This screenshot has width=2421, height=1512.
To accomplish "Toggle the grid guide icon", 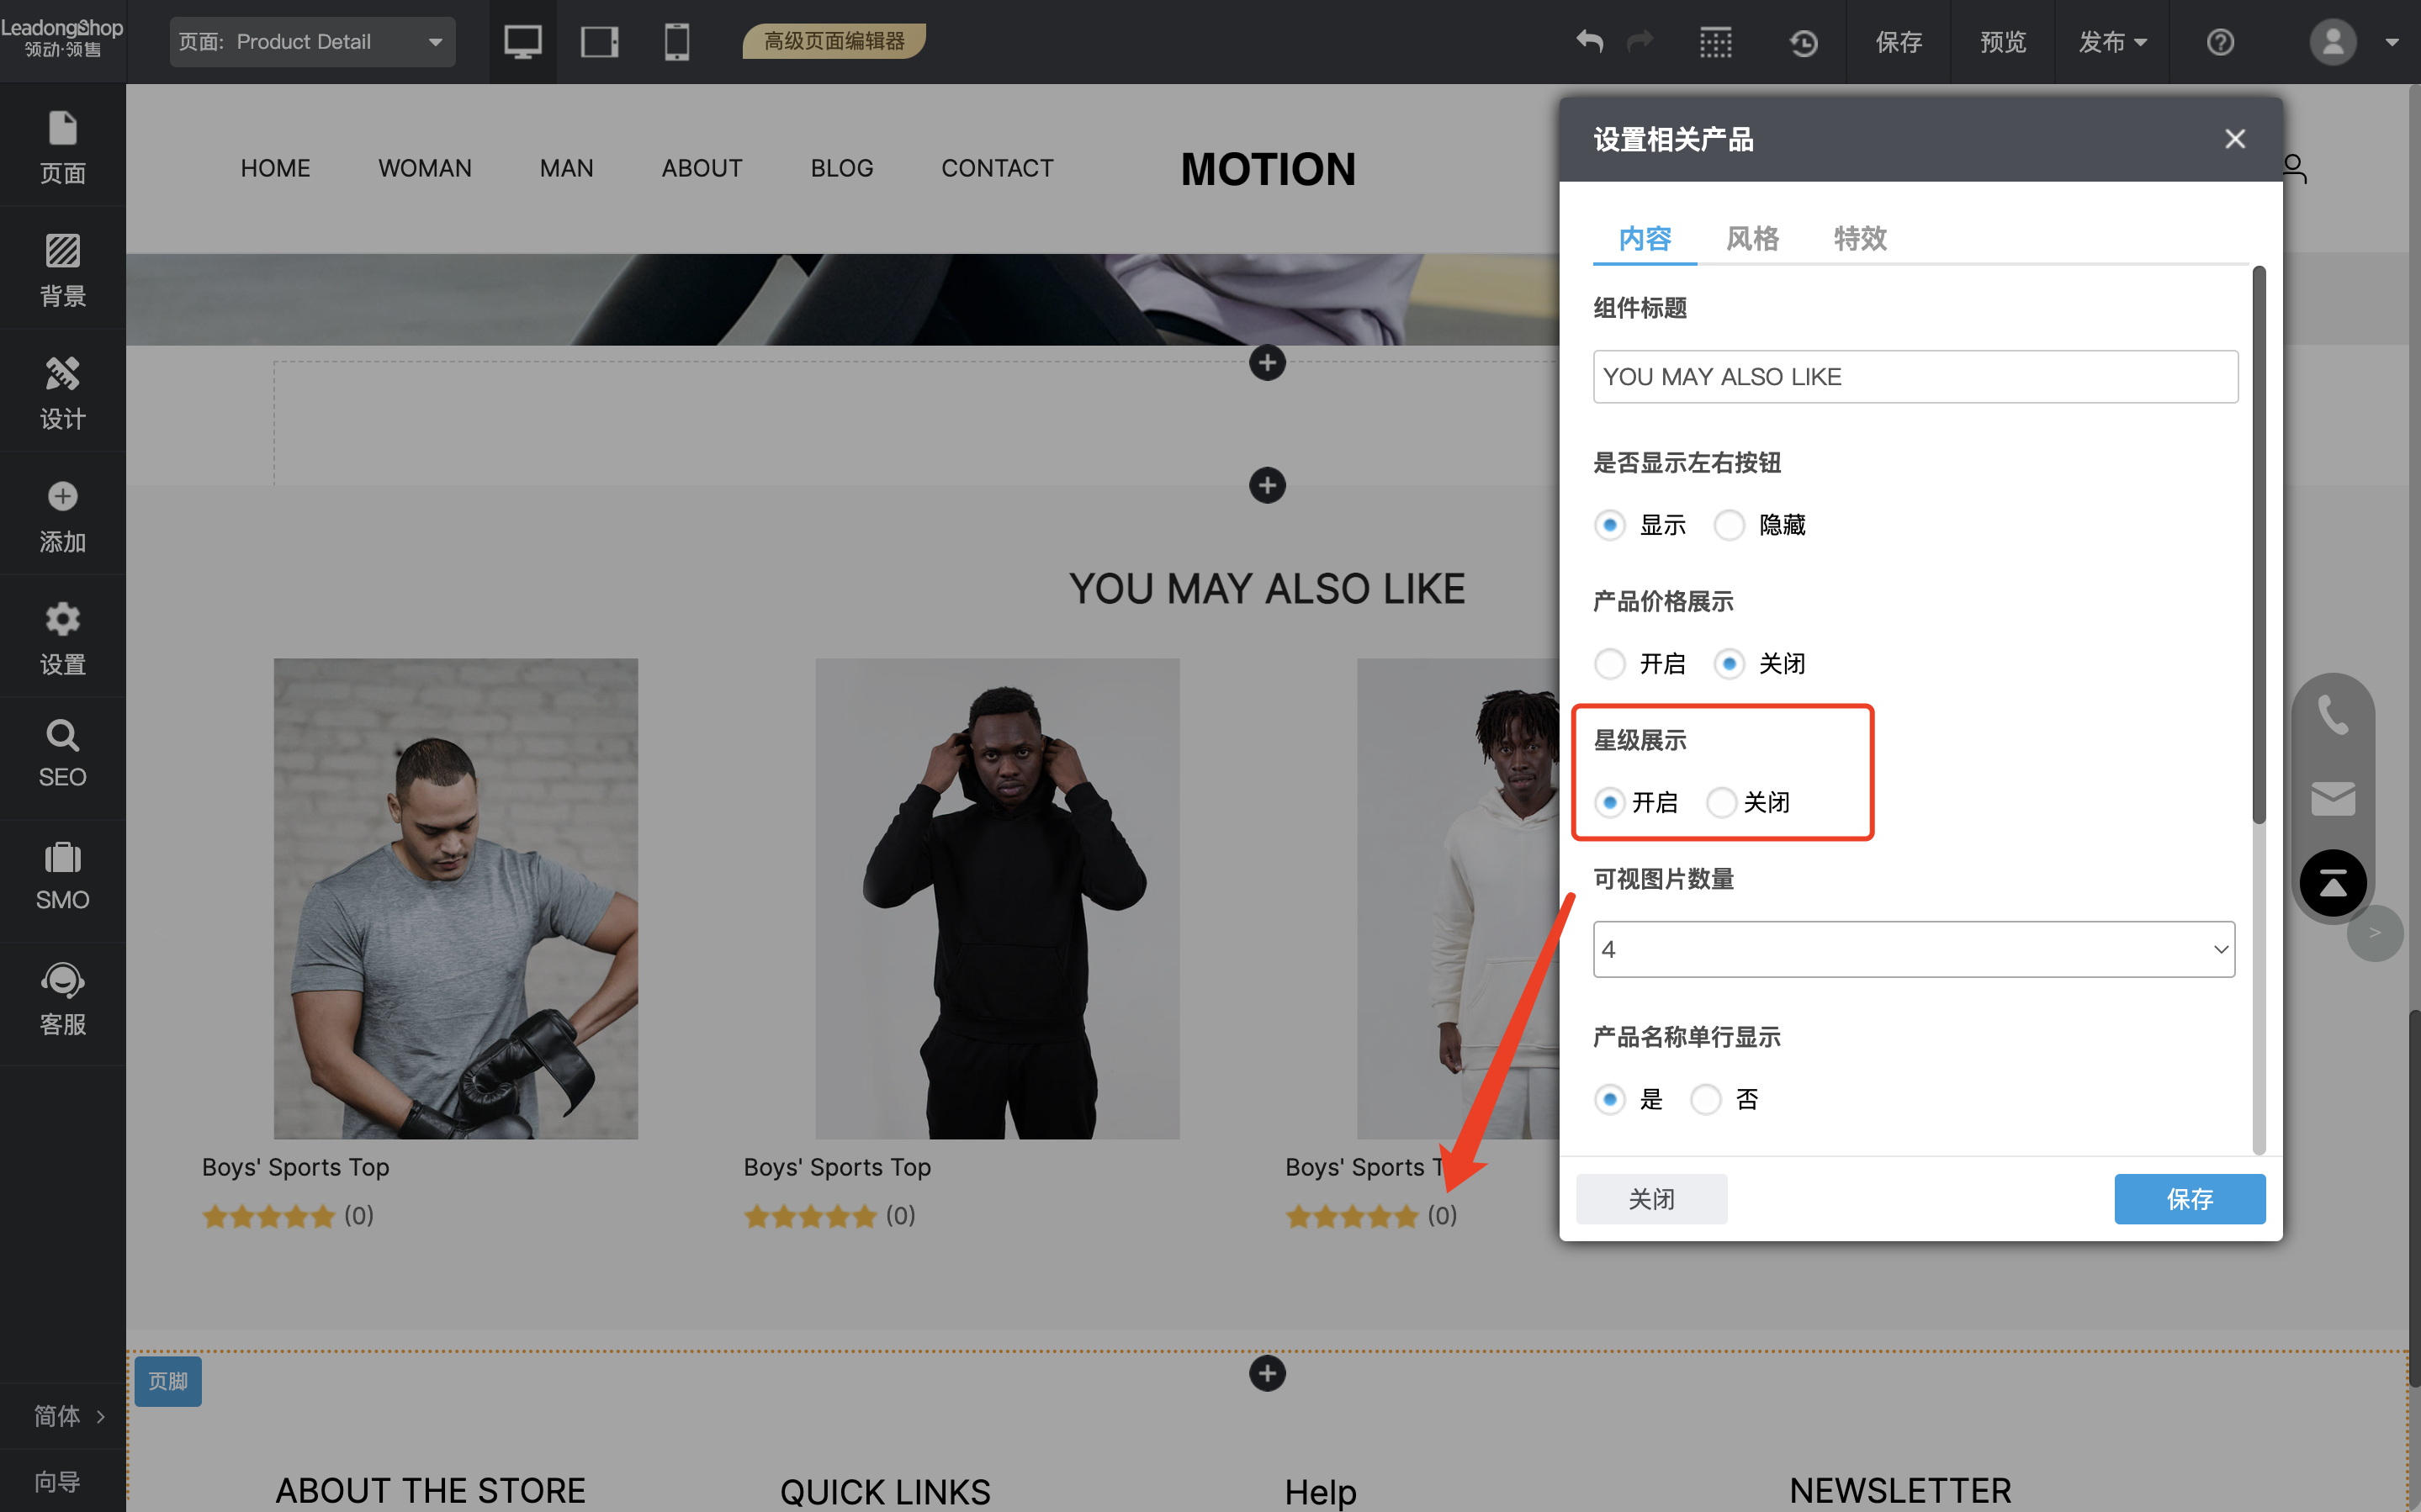I will (x=1716, y=42).
